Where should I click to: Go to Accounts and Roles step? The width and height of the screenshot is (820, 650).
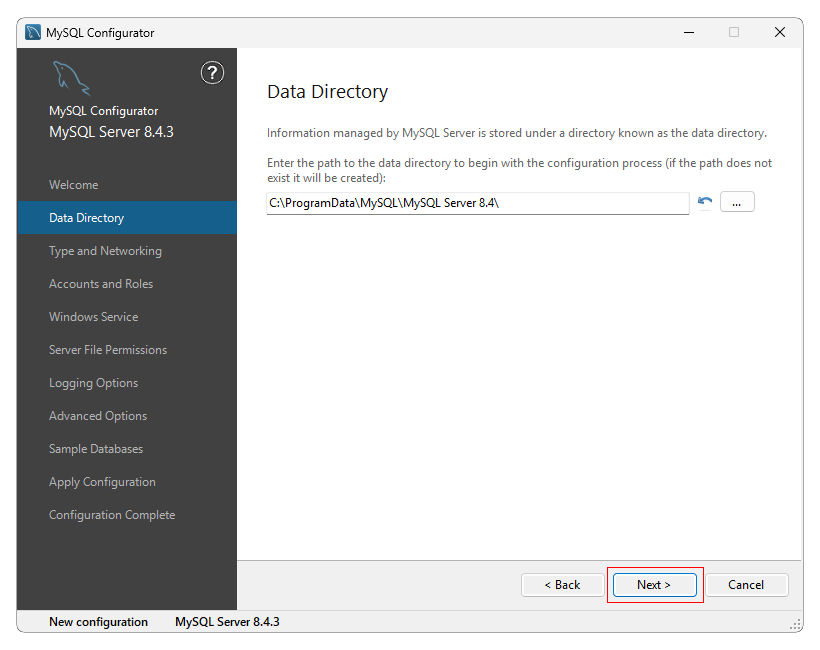[101, 284]
